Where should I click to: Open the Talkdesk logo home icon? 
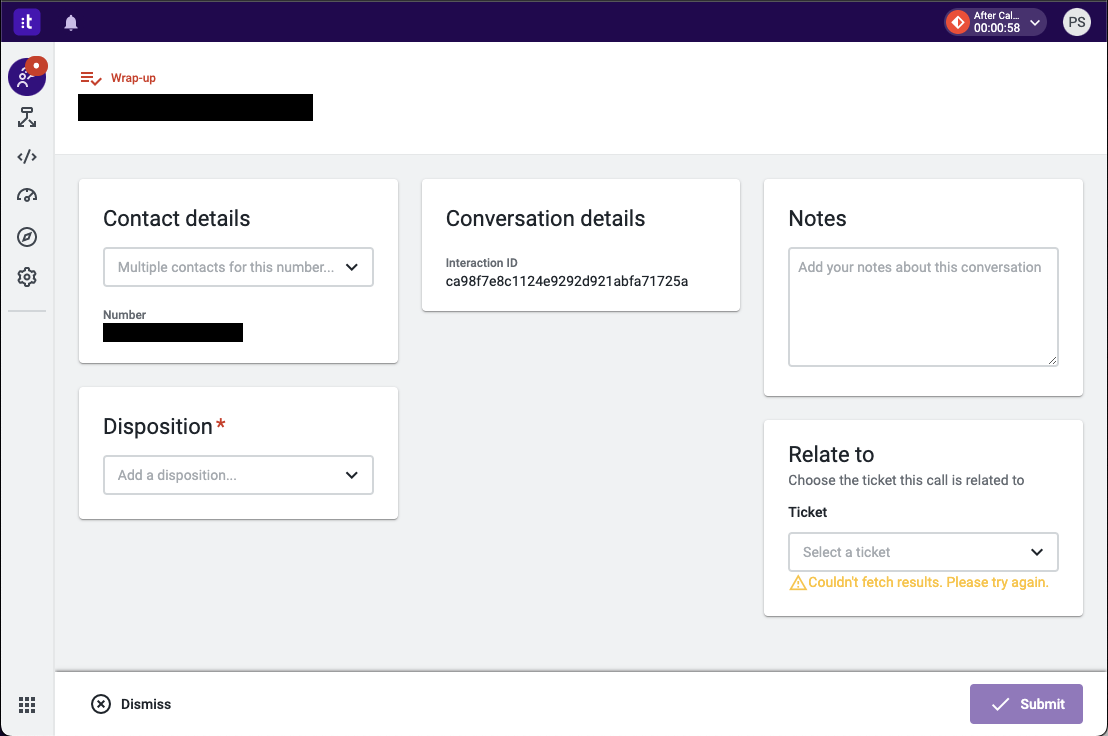coord(27,22)
